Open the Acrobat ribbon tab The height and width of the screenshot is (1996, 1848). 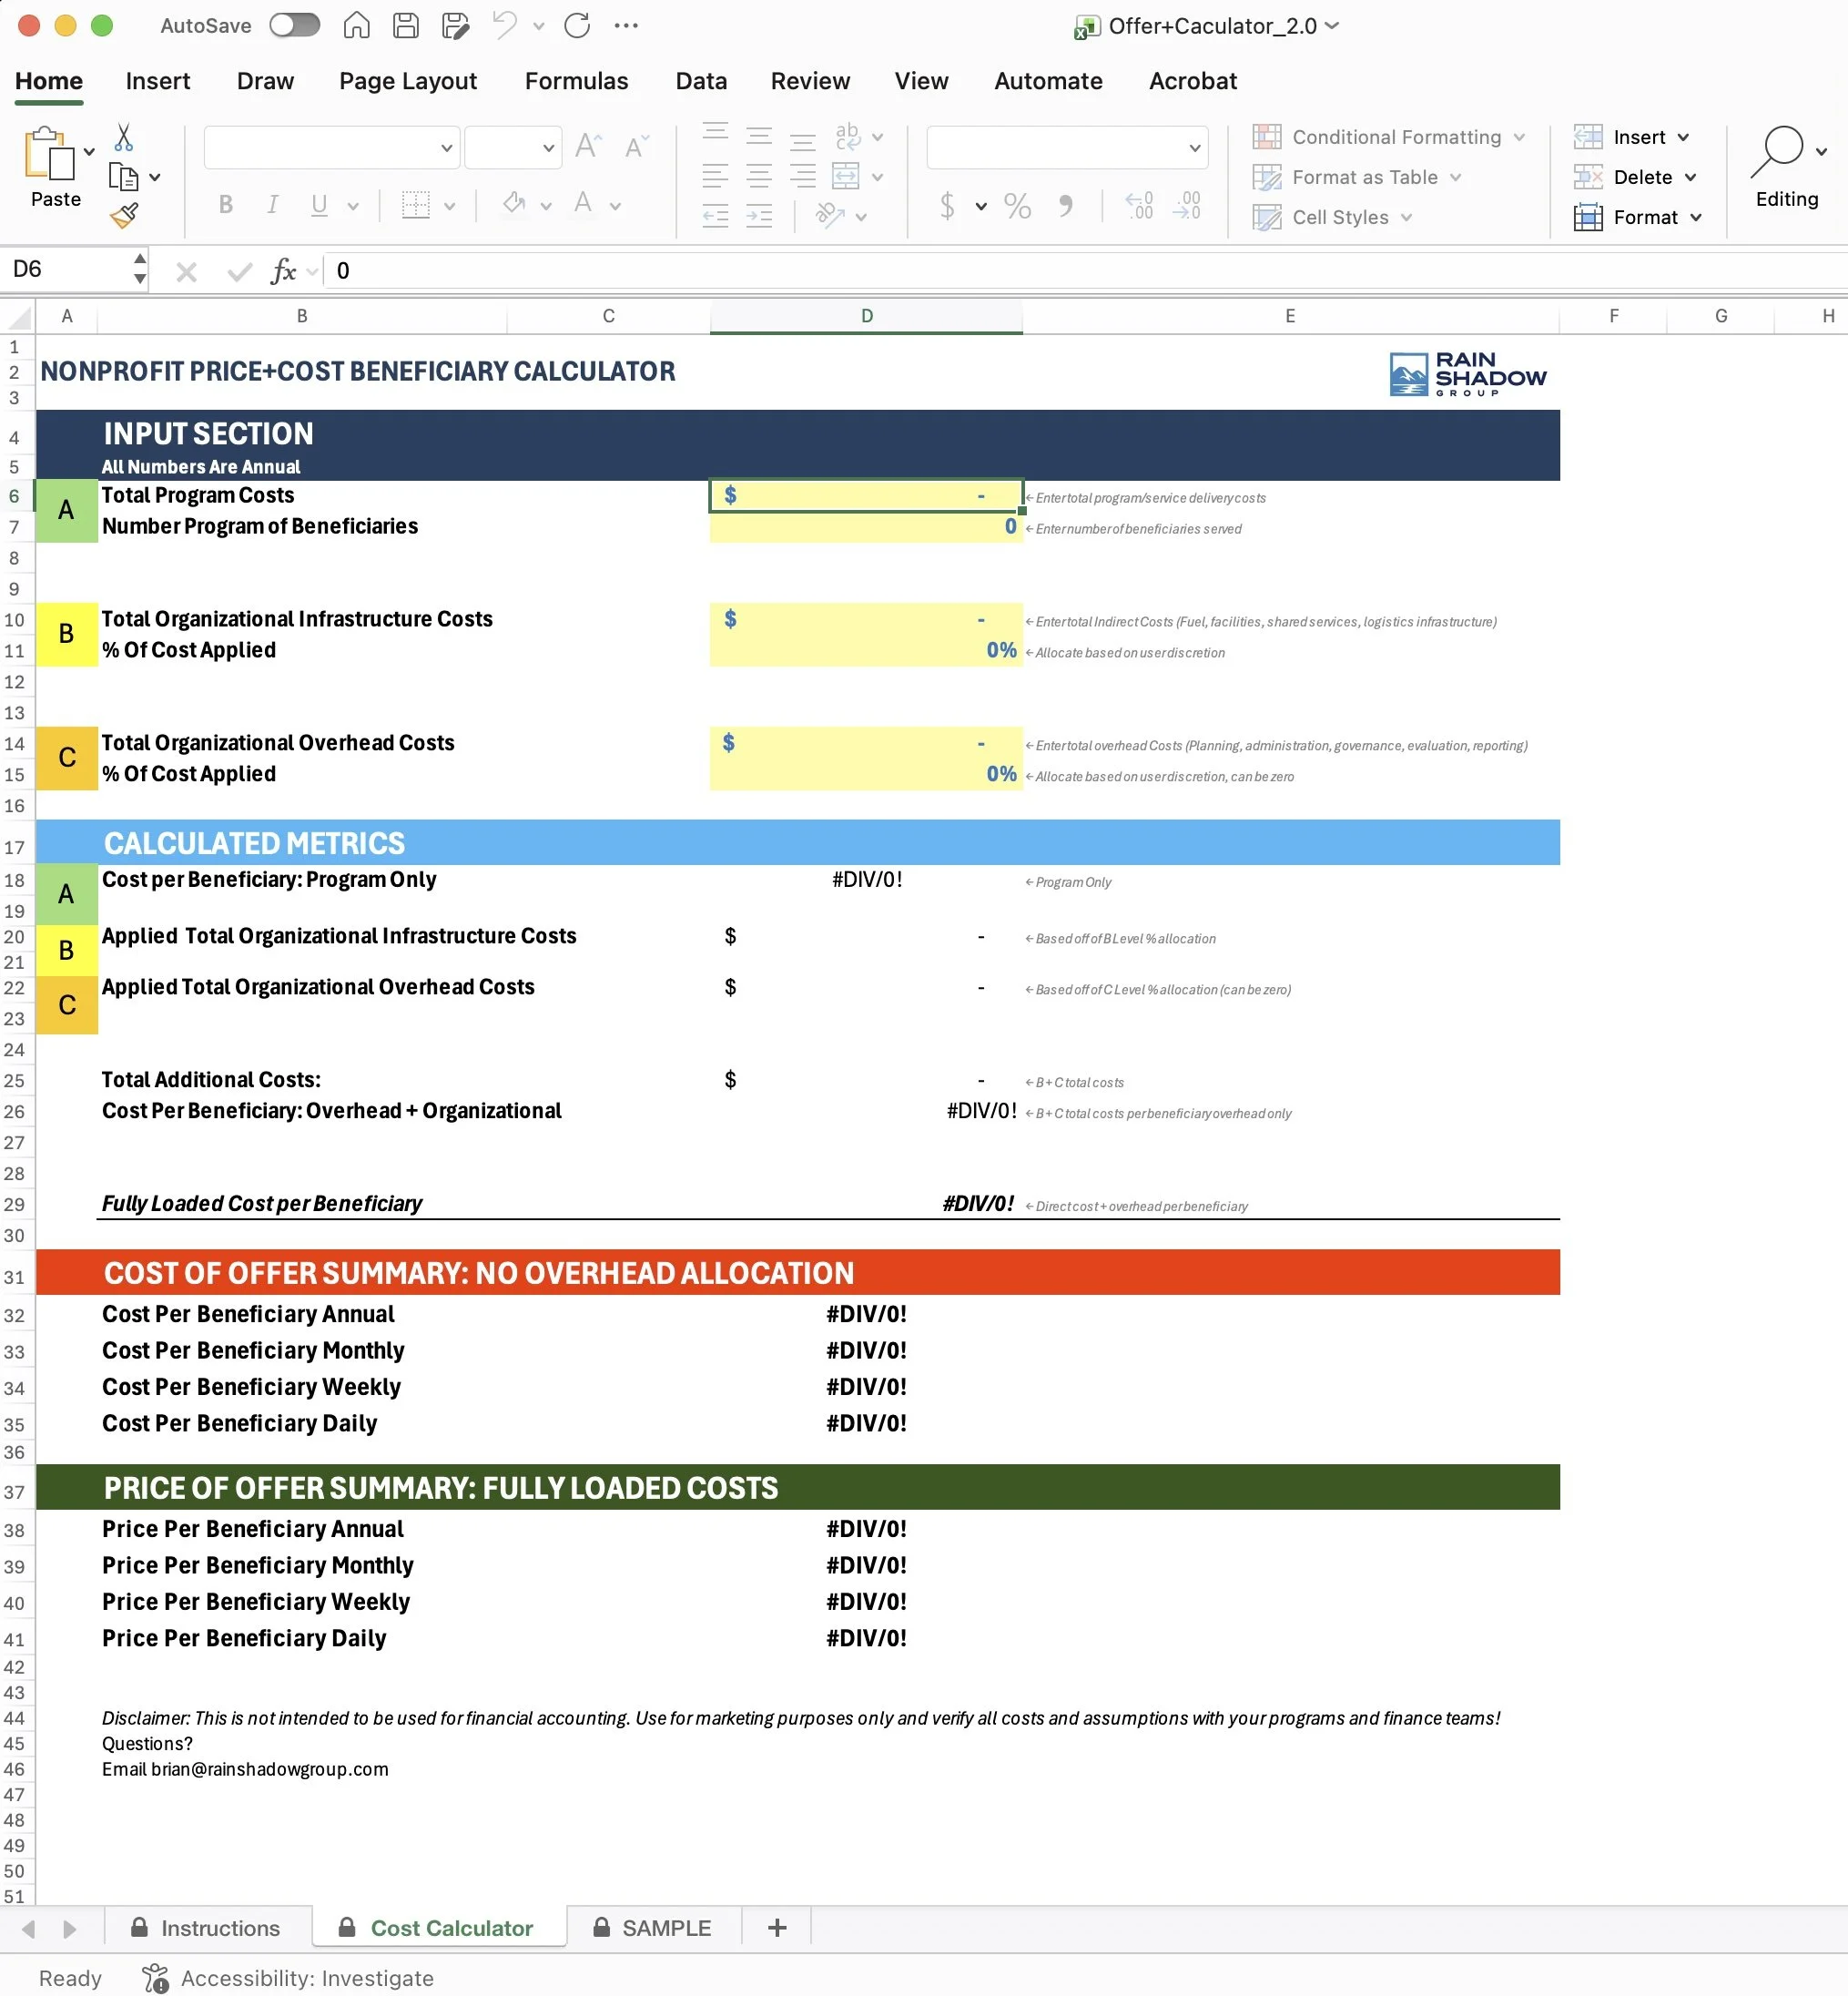(1193, 81)
